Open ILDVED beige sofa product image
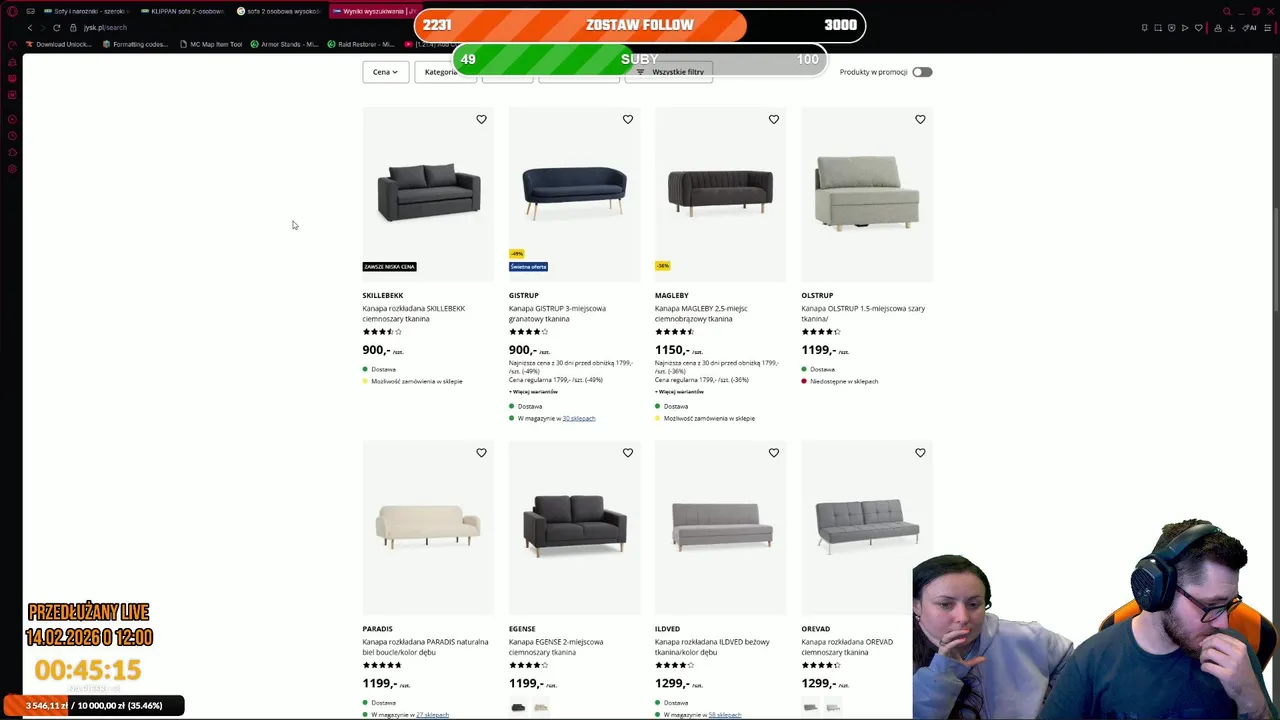Viewport: 1280px width, 720px height. tap(720, 526)
